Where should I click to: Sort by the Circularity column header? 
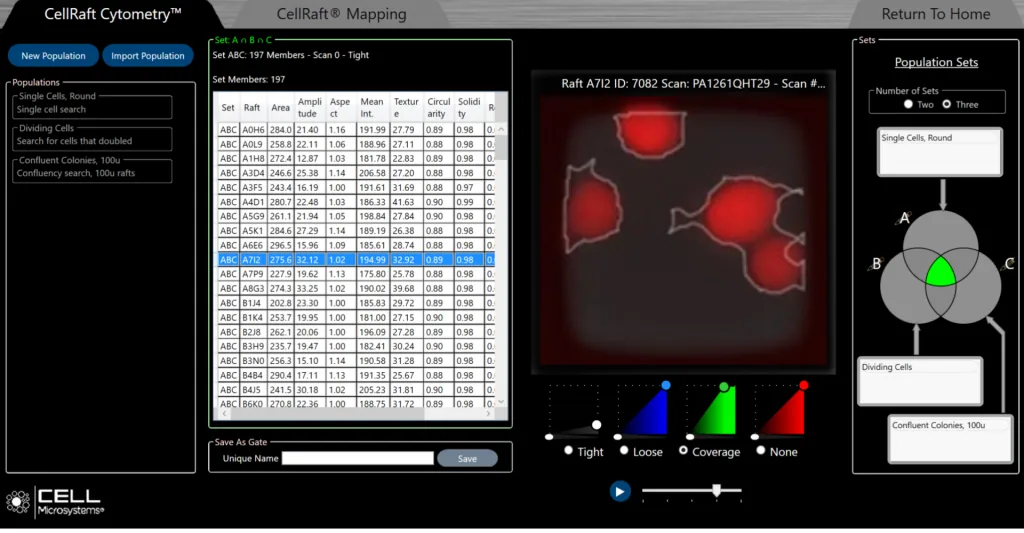438,108
